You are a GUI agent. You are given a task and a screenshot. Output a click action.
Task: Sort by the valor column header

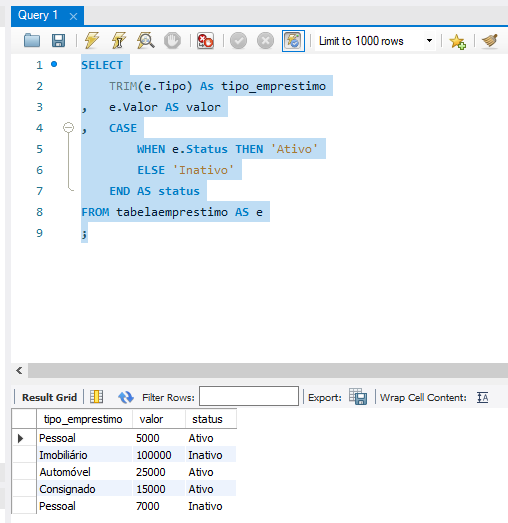pyautogui.click(x=159, y=419)
